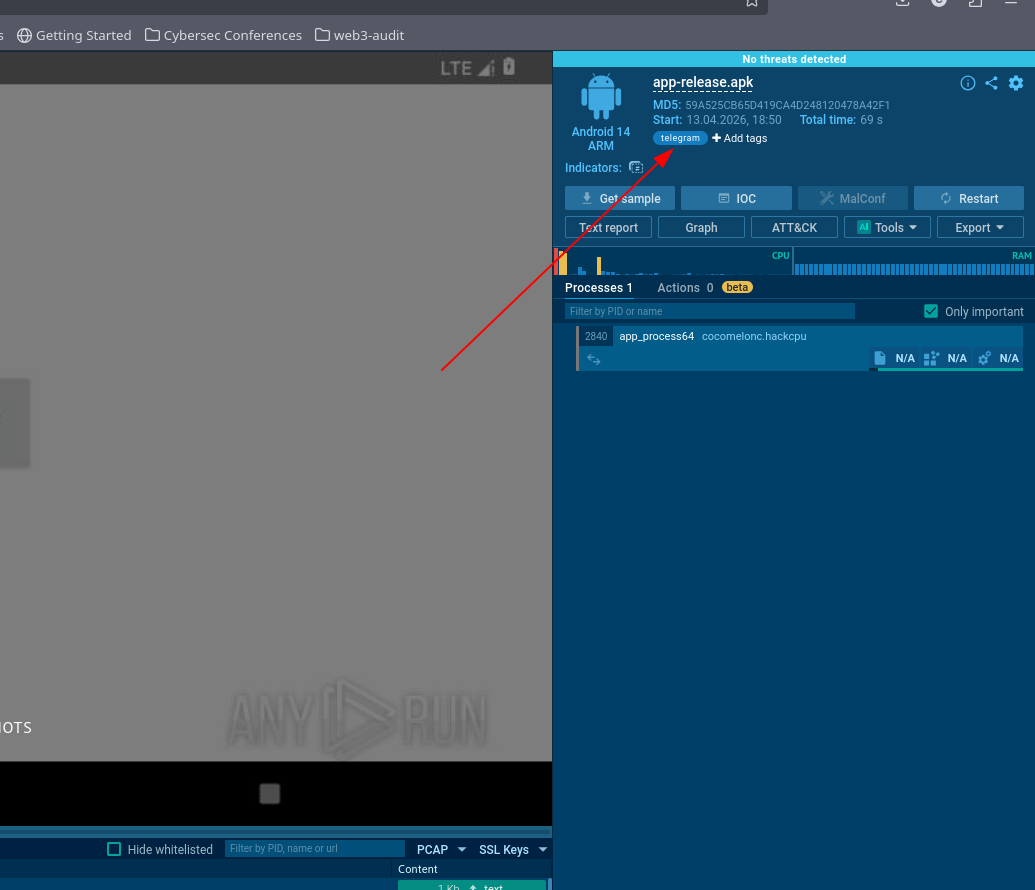
Task: Open the task info panel via info icon
Action: tap(967, 83)
